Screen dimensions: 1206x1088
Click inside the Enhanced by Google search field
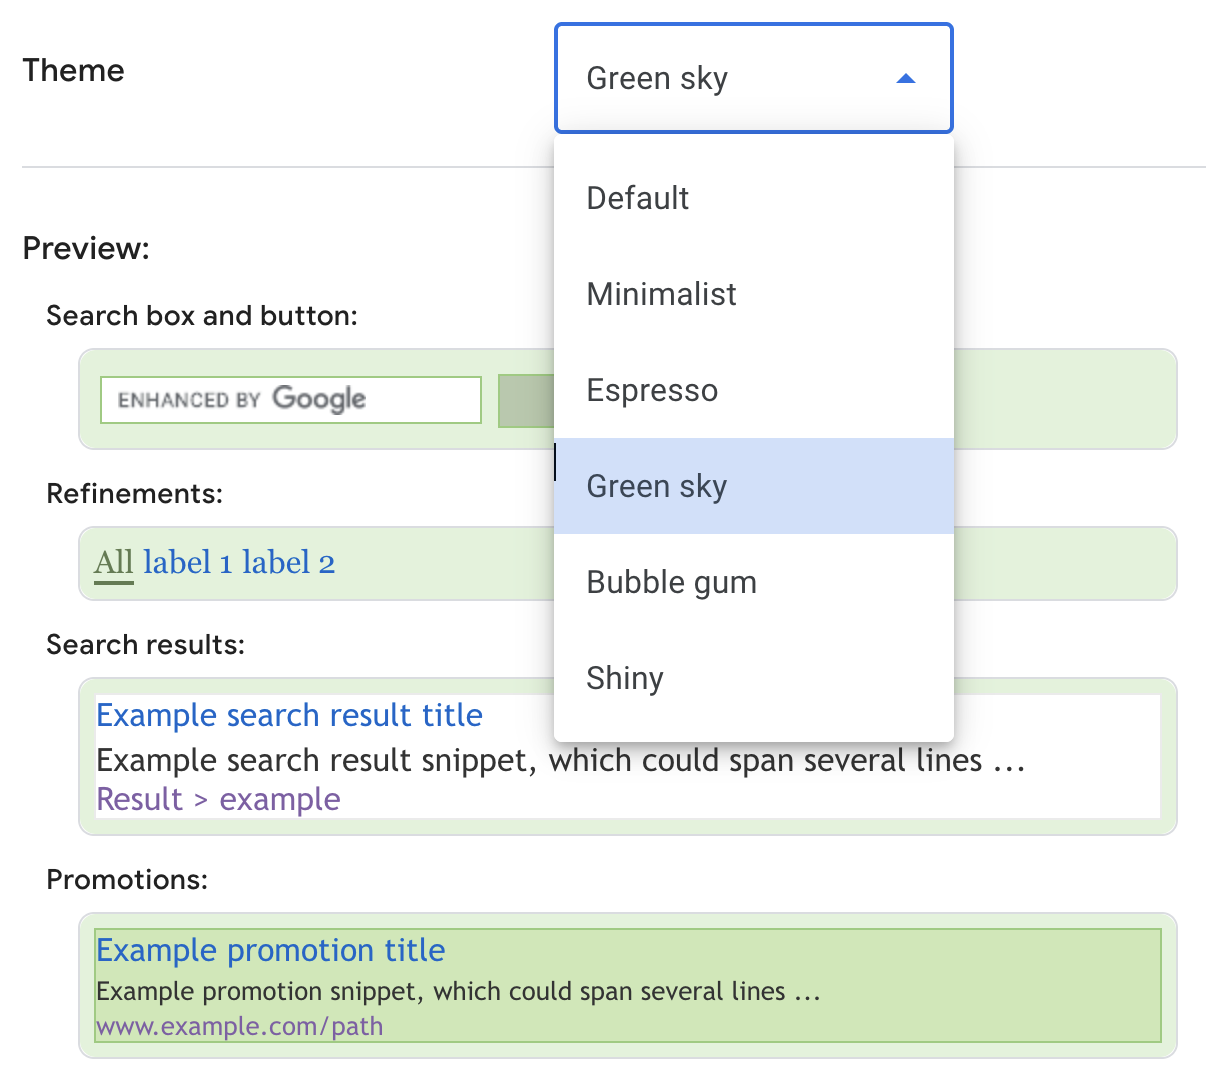tap(290, 399)
